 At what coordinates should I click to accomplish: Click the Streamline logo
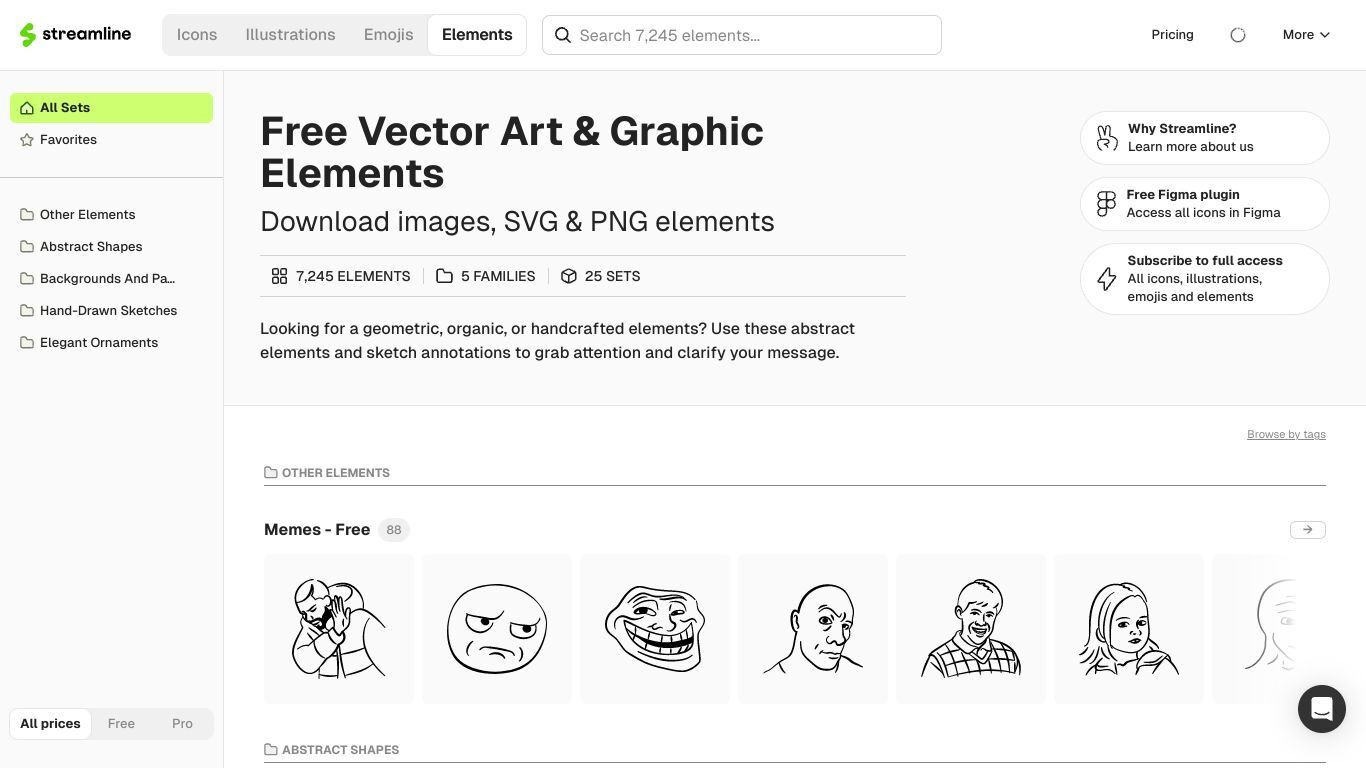(x=75, y=34)
